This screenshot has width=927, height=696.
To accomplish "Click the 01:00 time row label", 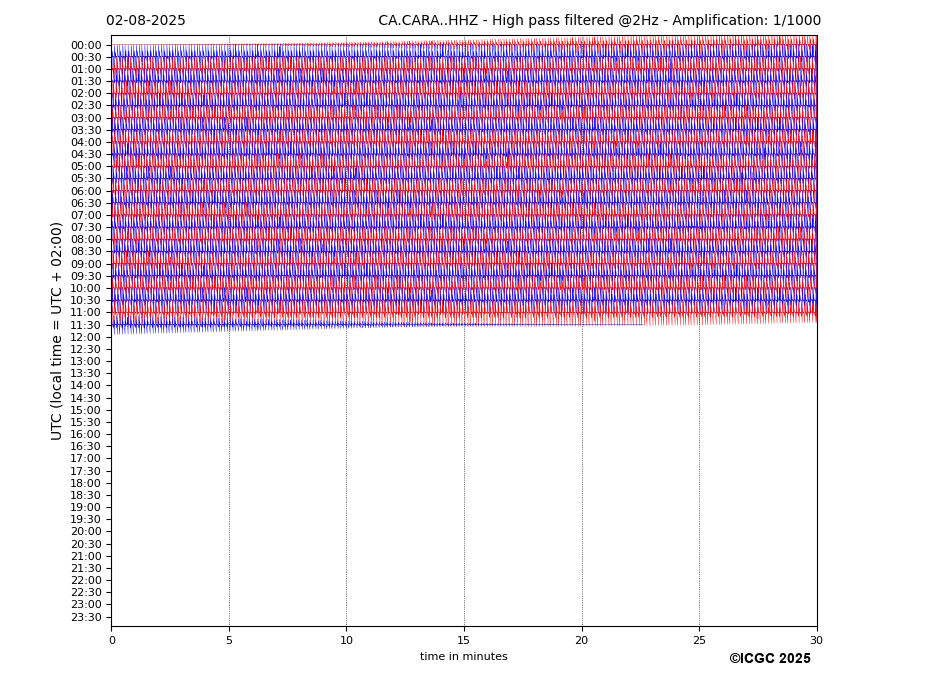I will click(x=86, y=70).
